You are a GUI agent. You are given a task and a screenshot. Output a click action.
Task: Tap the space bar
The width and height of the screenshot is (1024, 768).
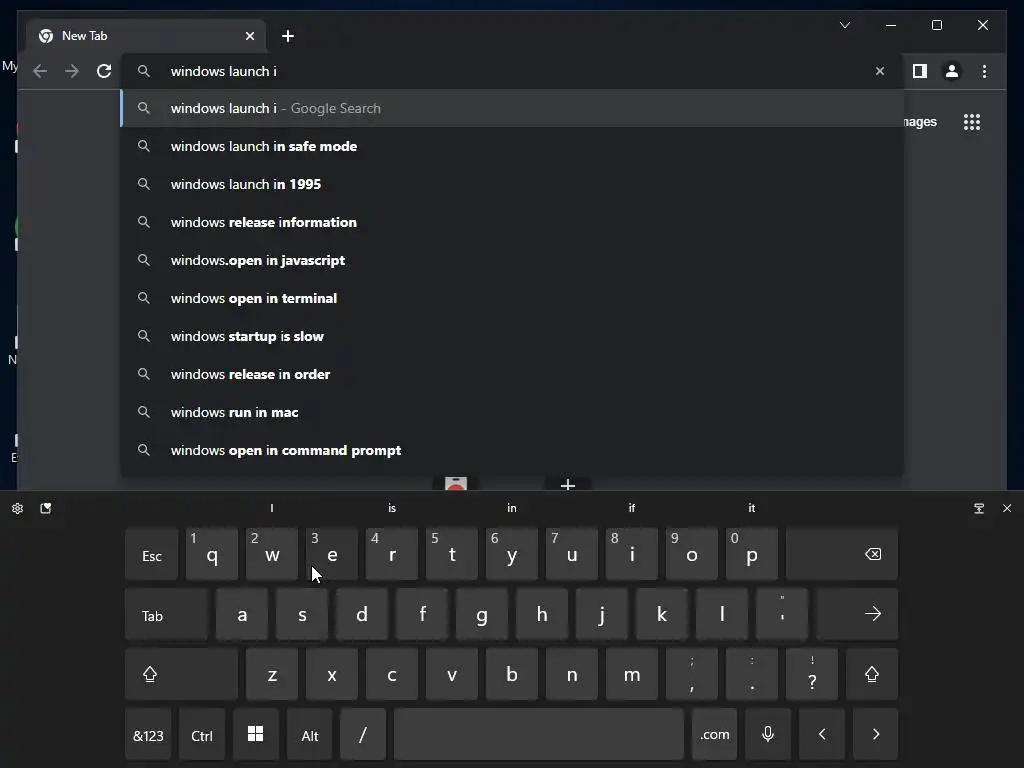539,735
